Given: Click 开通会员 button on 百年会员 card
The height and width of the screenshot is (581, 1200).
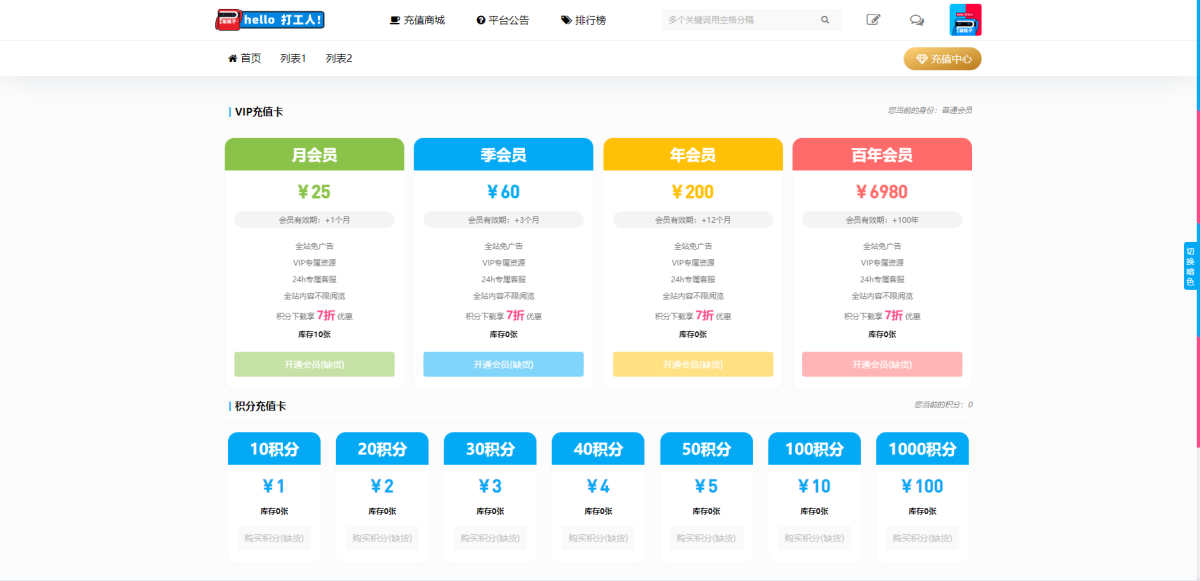Looking at the screenshot, I should click(x=882, y=365).
